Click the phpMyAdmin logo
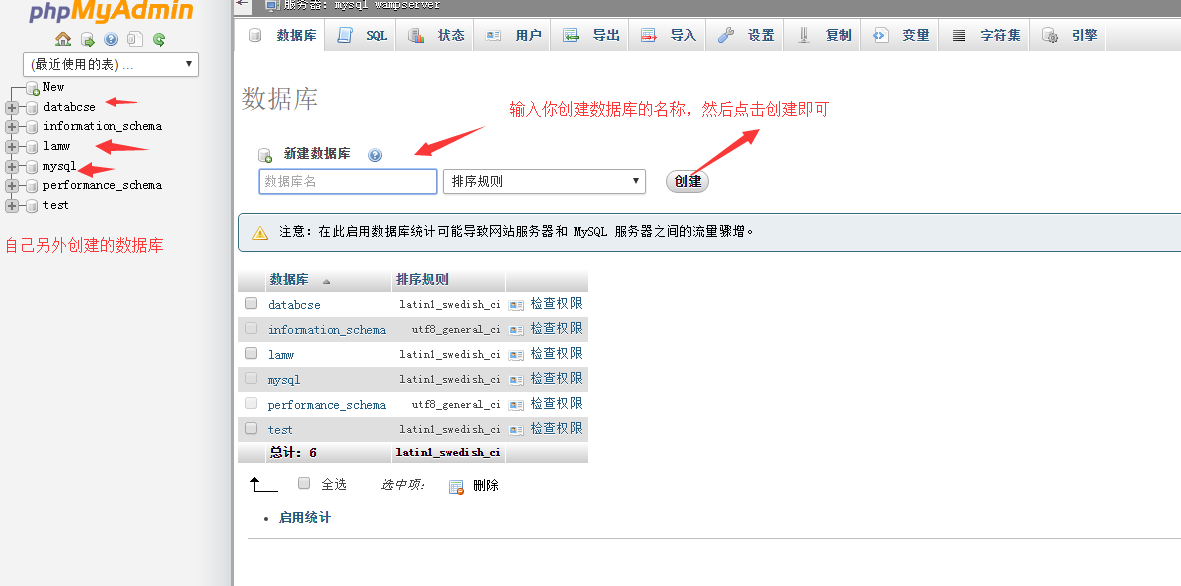Image resolution: width=1181 pixels, height=586 pixels. [111, 11]
